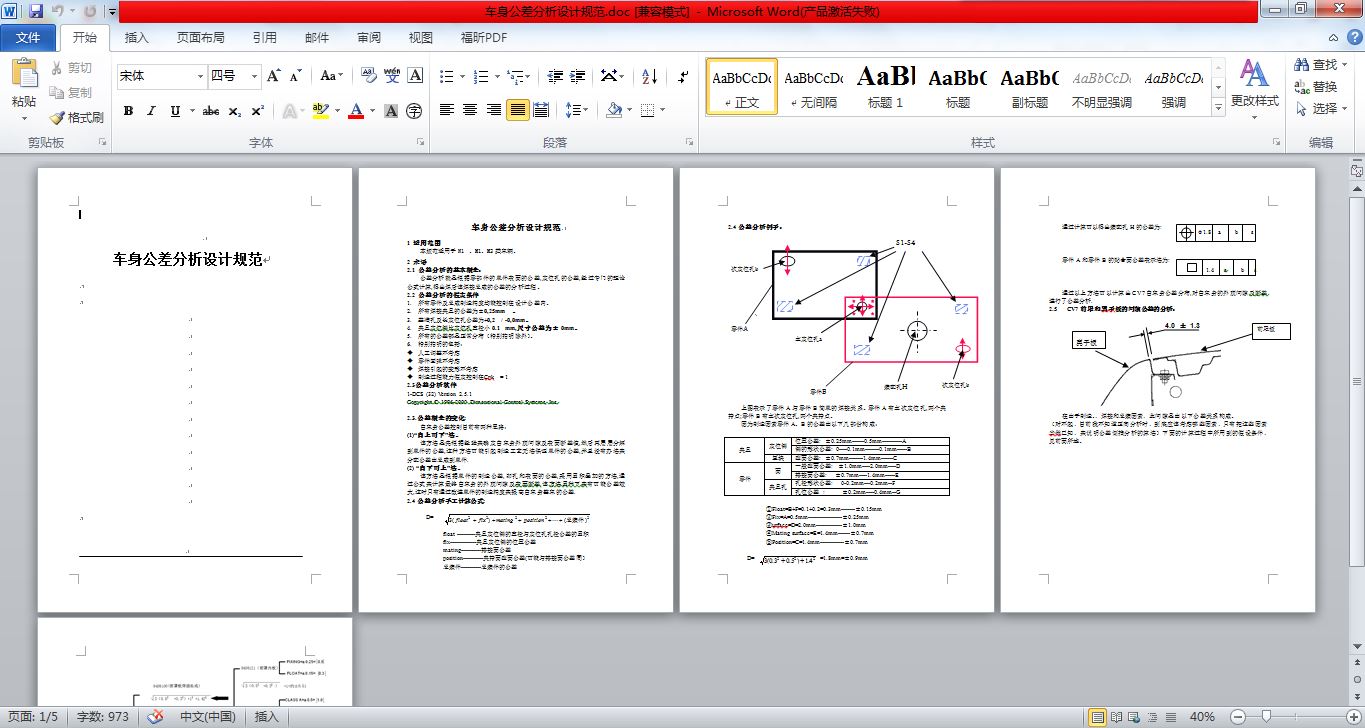
Task: Click the sort (A-Z) icon
Action: [649, 76]
